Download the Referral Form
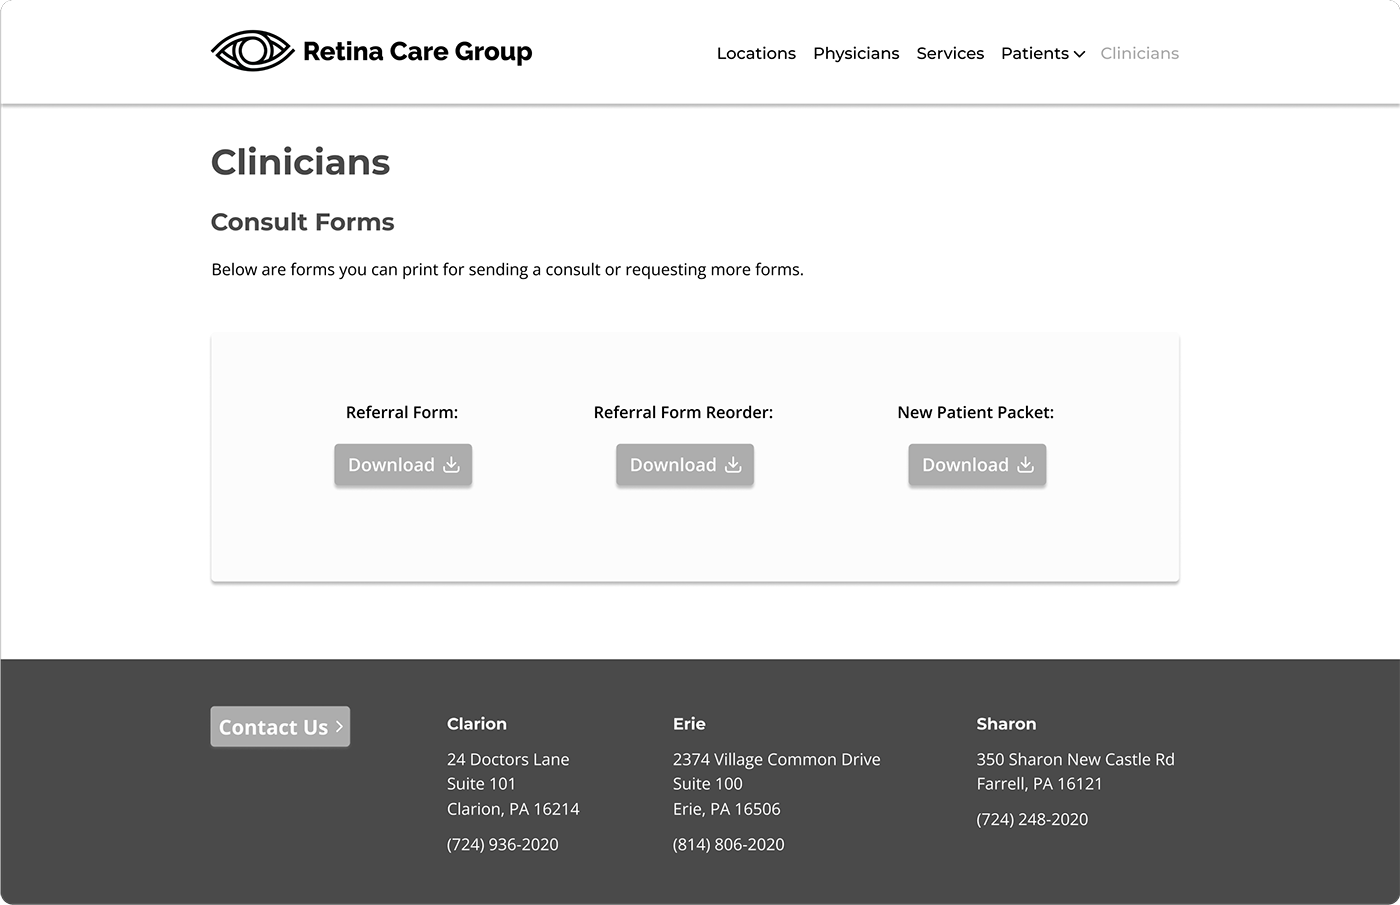The width and height of the screenshot is (1400, 905). 392,465
